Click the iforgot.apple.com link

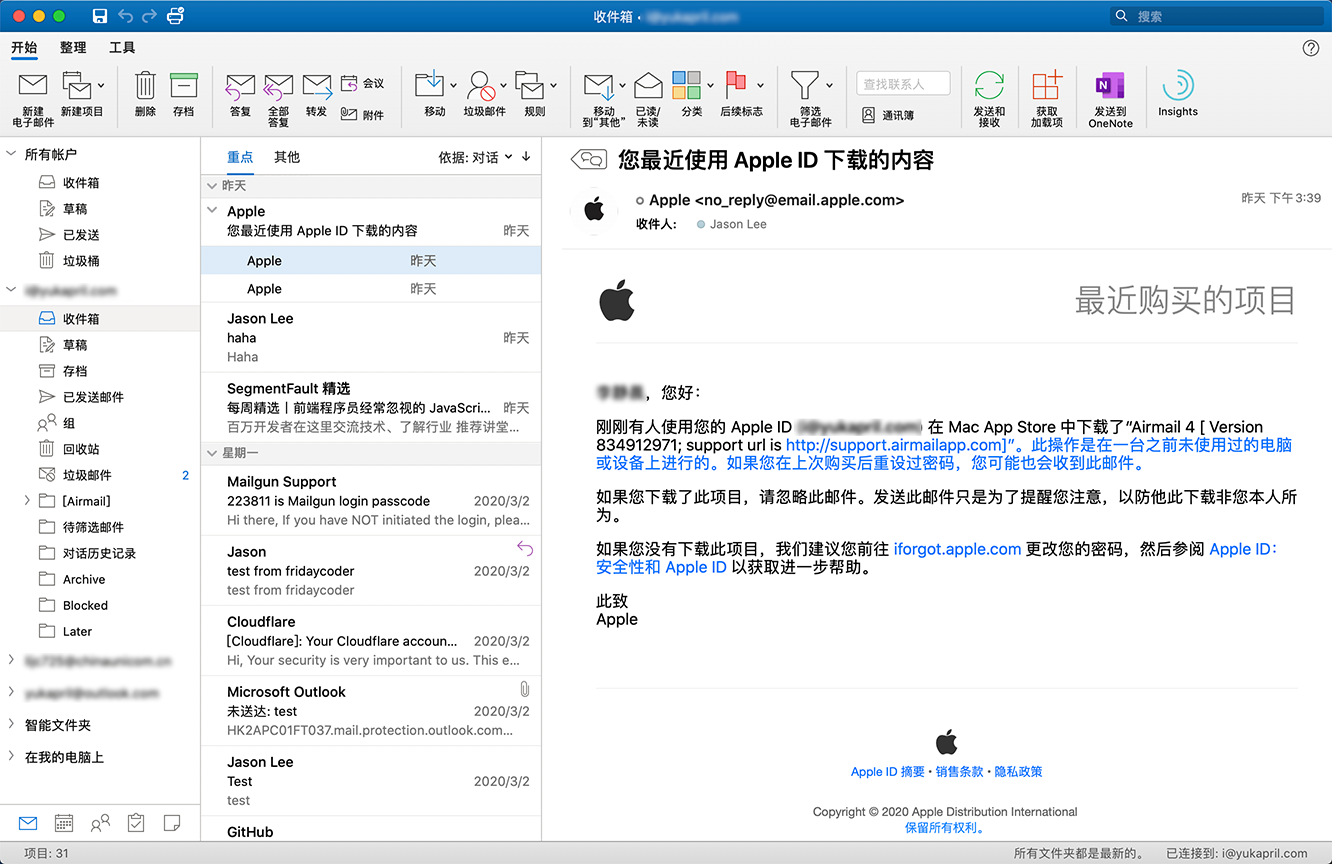[x=957, y=549]
